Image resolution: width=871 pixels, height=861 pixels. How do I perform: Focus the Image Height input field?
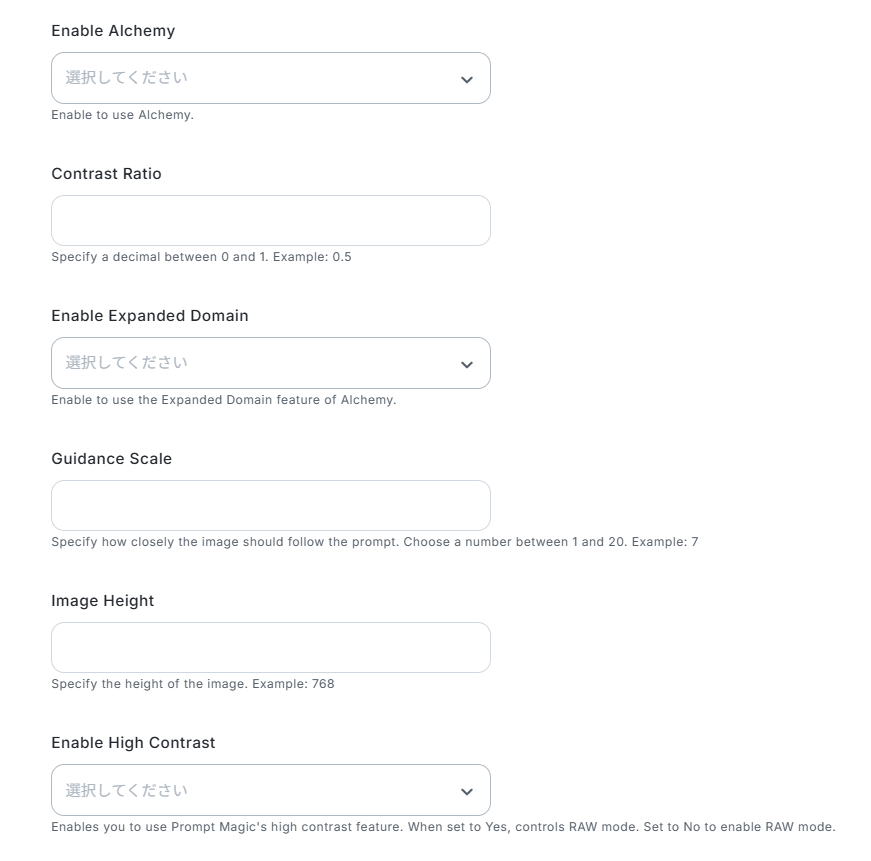click(270, 647)
